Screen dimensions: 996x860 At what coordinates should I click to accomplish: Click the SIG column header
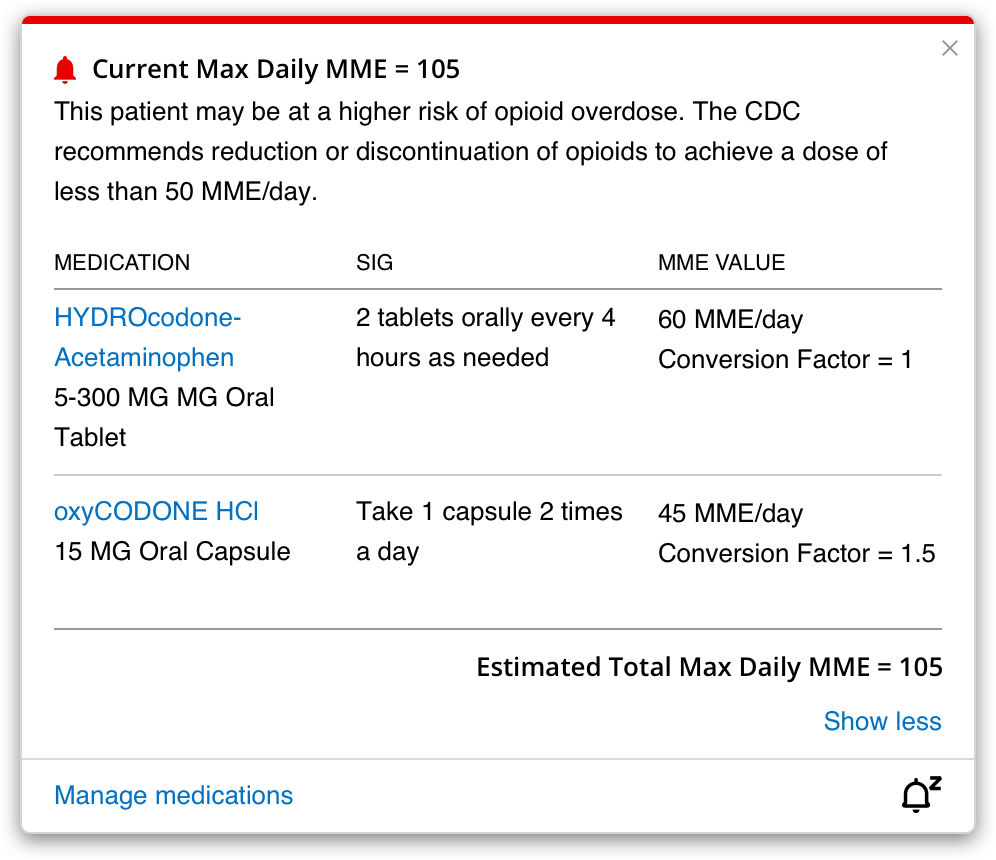(374, 262)
